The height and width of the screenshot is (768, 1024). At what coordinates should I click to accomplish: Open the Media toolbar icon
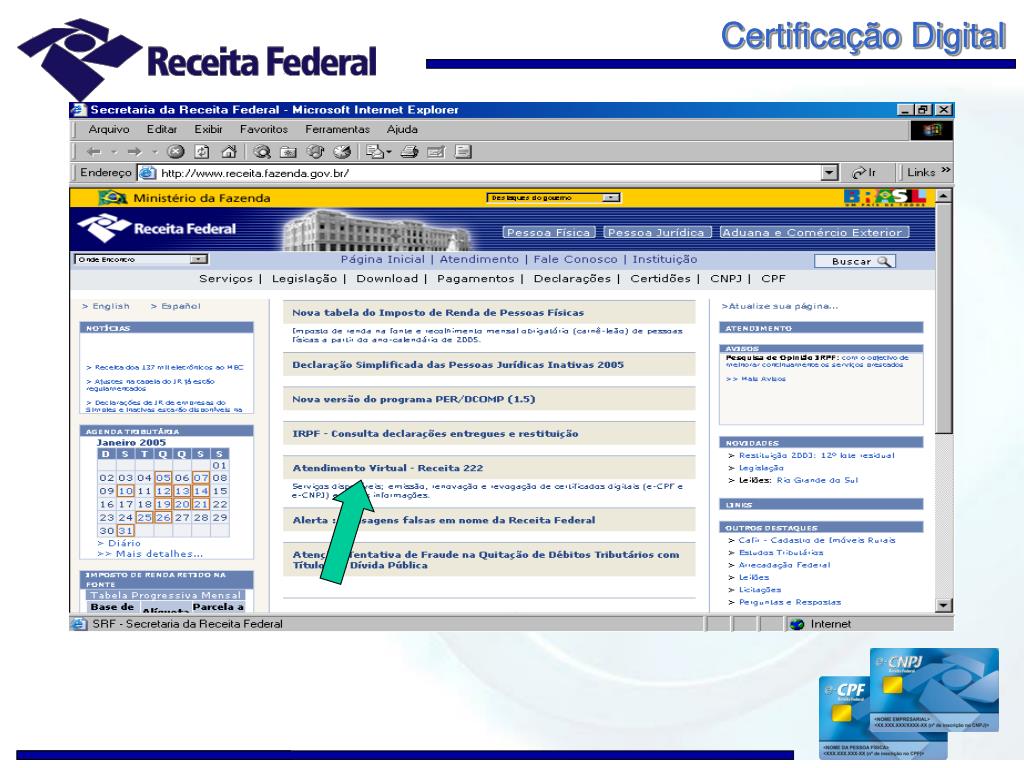315,152
